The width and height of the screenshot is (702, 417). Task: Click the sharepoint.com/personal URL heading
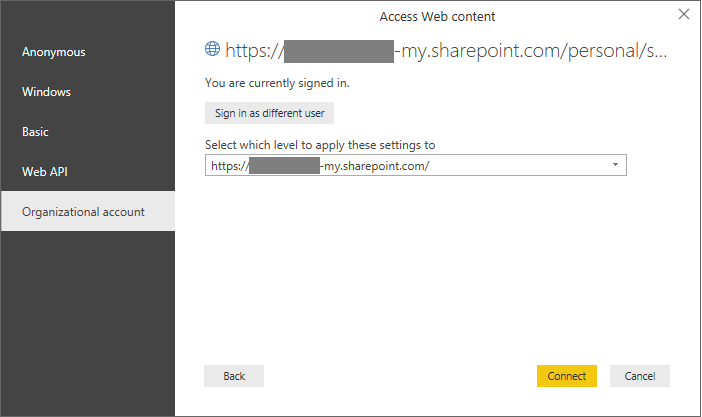446,51
